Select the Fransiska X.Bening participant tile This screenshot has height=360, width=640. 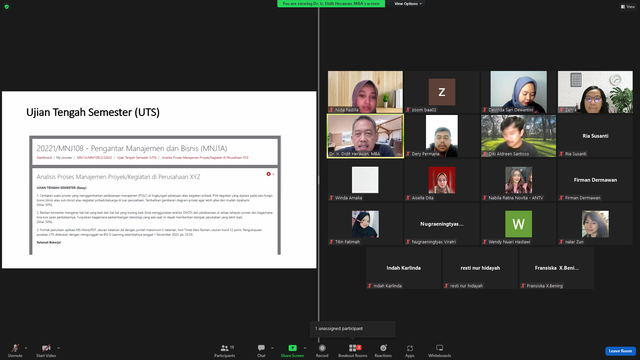click(x=557, y=268)
